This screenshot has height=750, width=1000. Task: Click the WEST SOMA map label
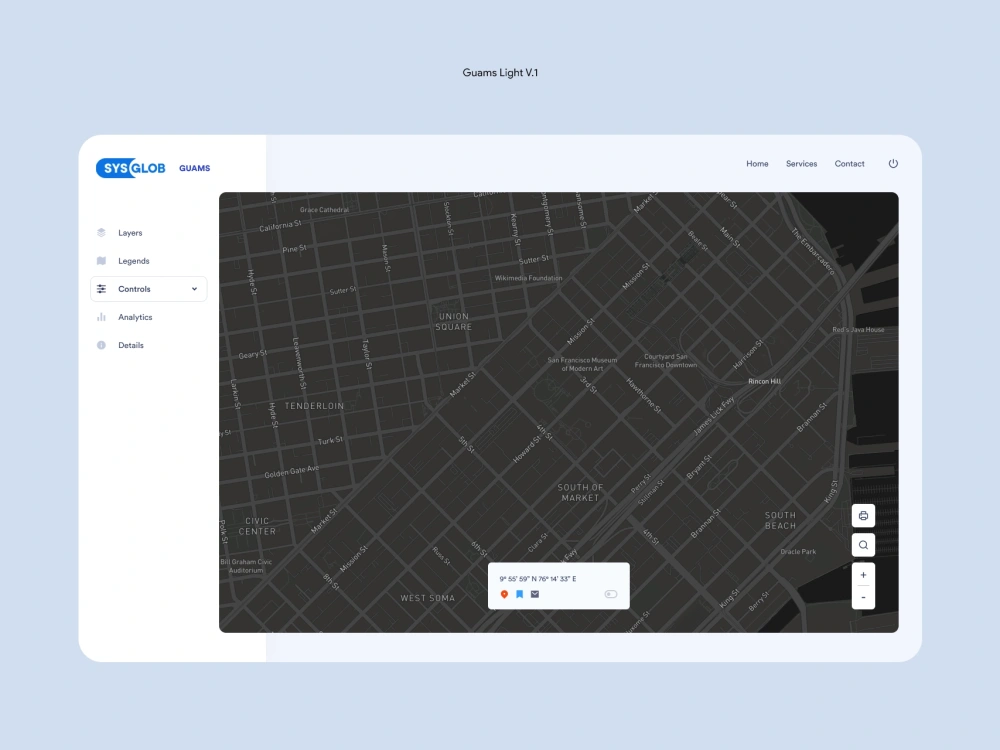click(x=427, y=598)
